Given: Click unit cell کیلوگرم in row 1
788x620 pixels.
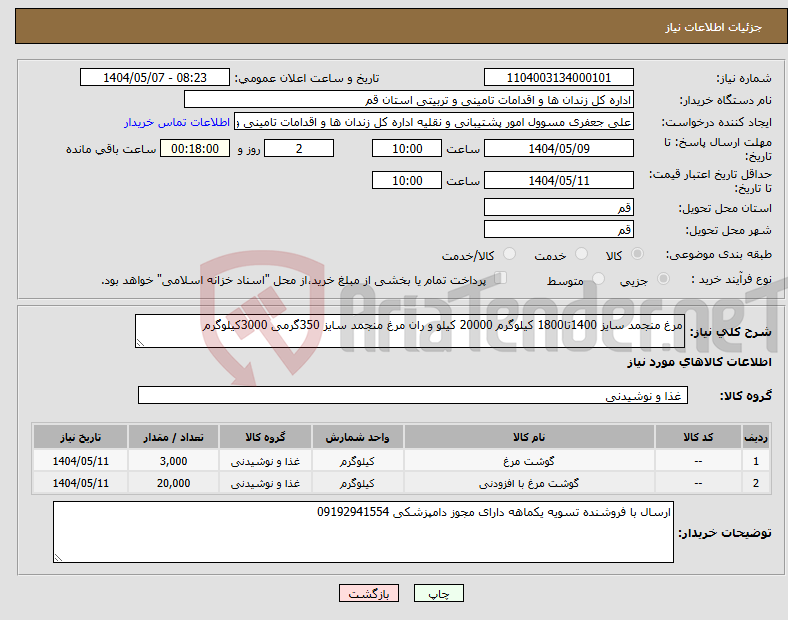Looking at the screenshot, I should click(357, 461).
